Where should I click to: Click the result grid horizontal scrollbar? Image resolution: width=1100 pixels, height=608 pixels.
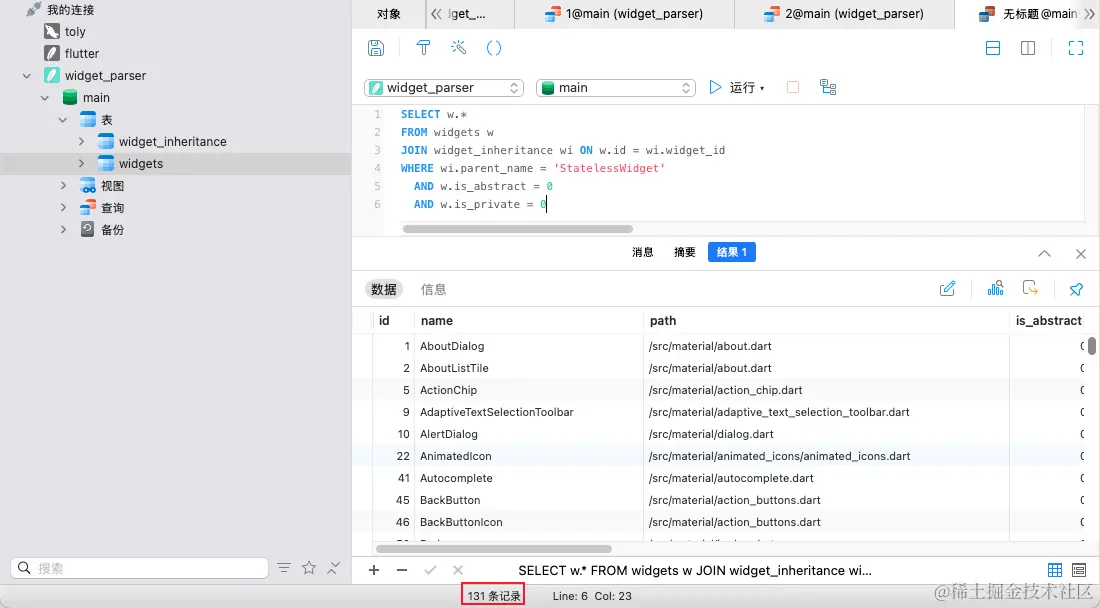click(494, 548)
